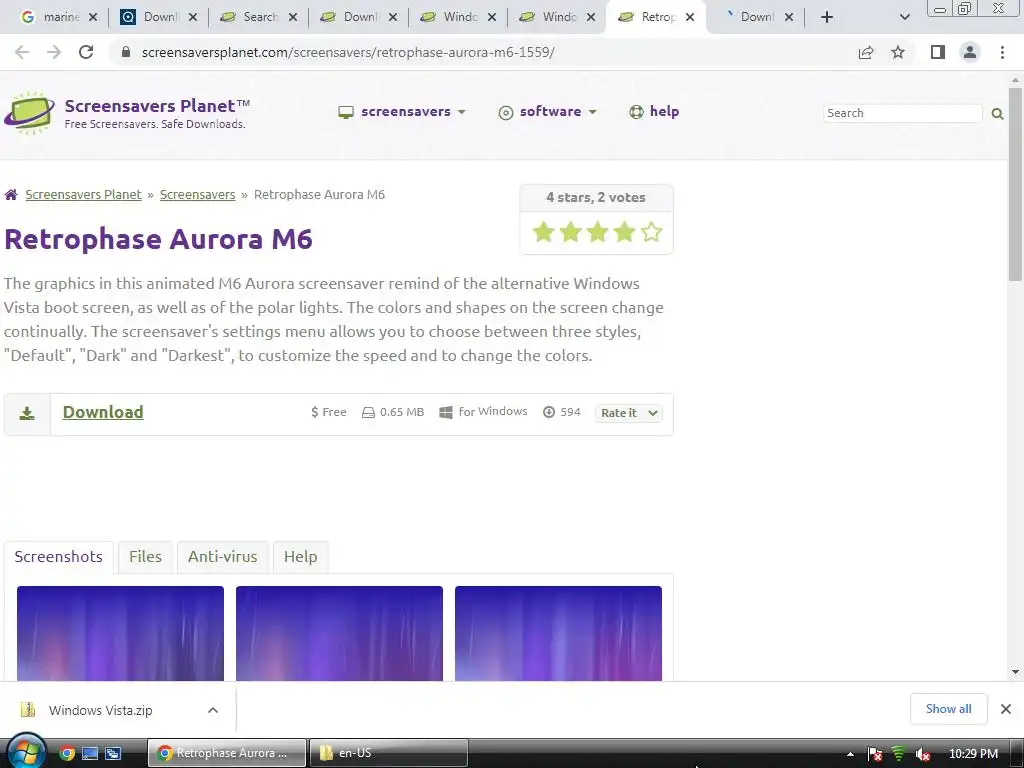Open the en-US folder taskbar button
The height and width of the screenshot is (768, 1024).
coord(388,753)
